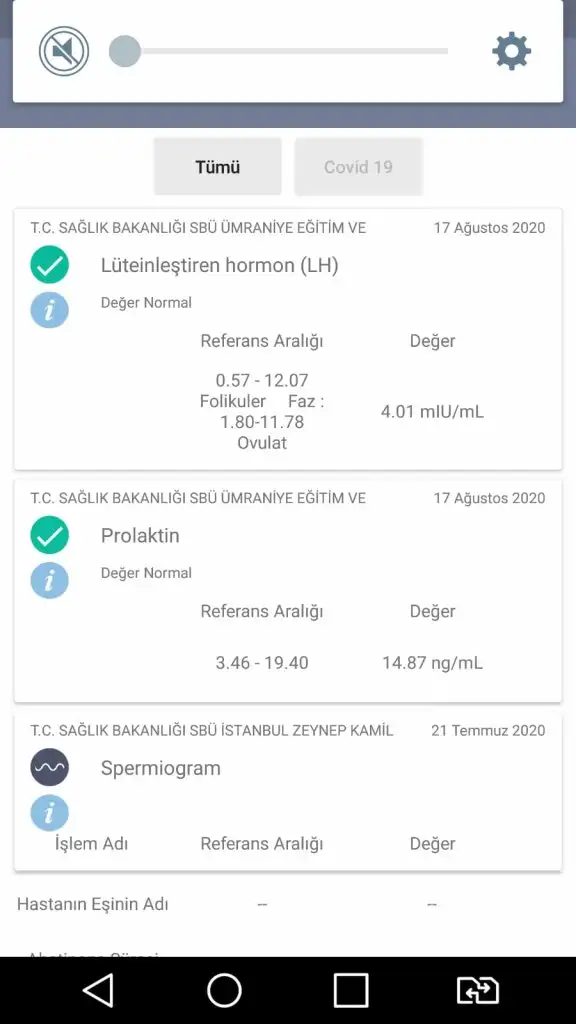Tap Android back navigation button
The width and height of the screenshot is (576, 1024).
point(99,990)
